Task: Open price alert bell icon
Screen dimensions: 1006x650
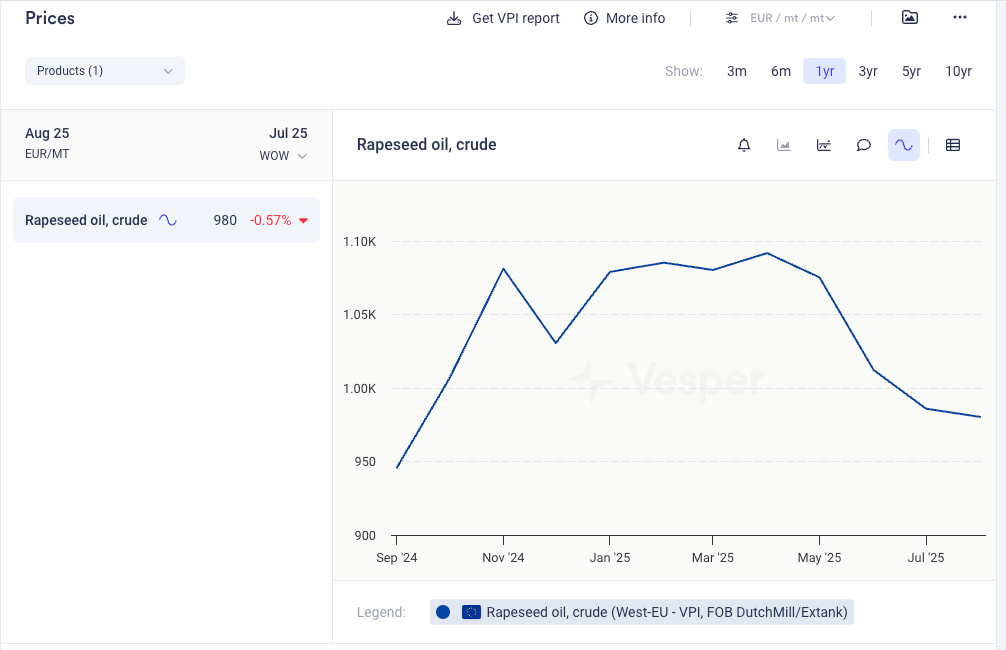Action: click(744, 145)
